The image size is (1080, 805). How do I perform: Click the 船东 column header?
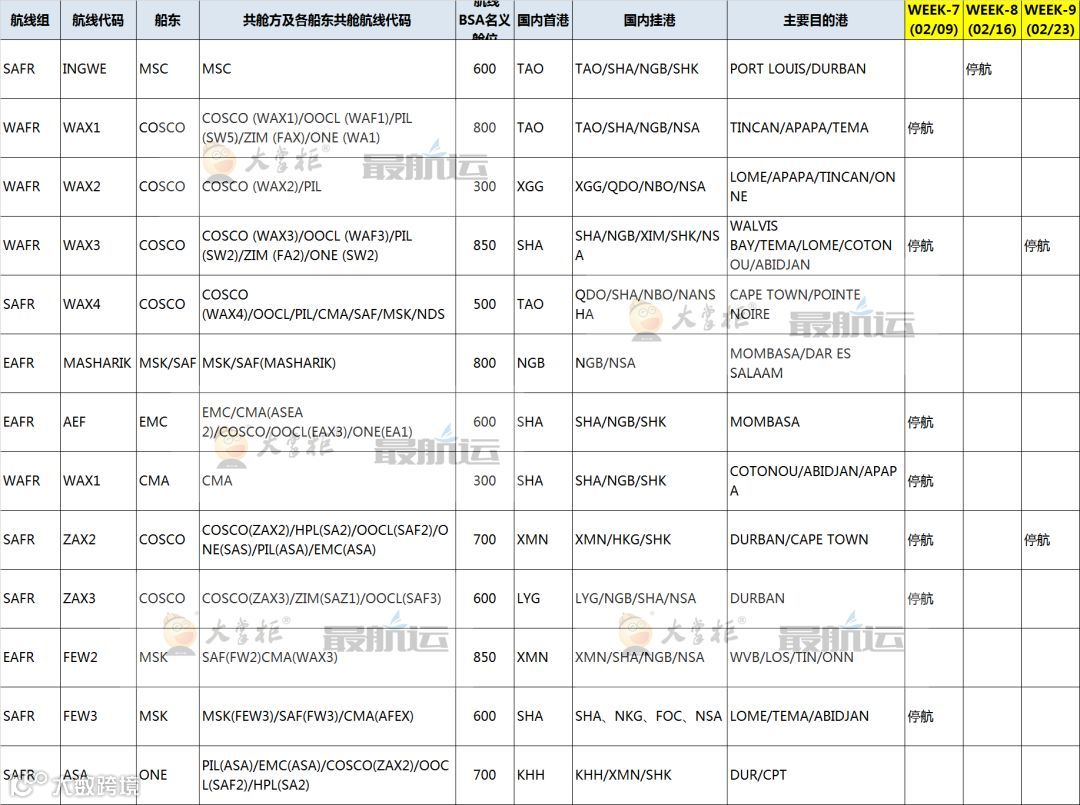pos(167,20)
